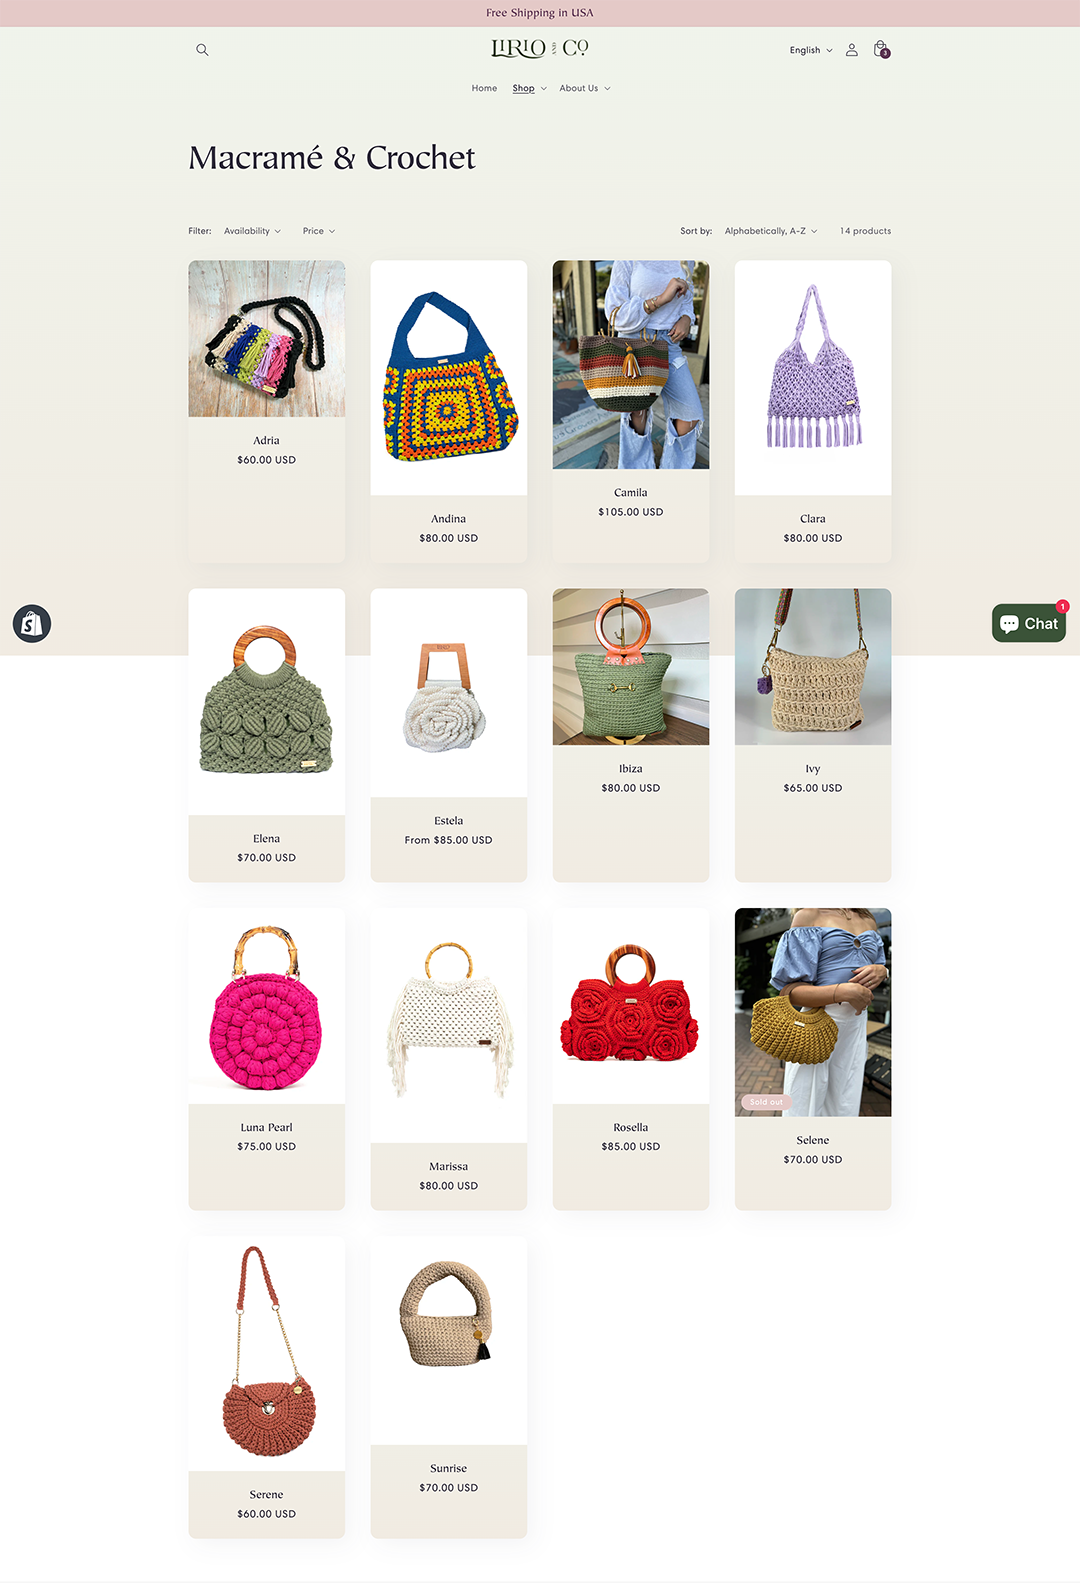The image size is (1080, 1583).
Task: View the sold out Selene bag image
Action: point(813,1012)
